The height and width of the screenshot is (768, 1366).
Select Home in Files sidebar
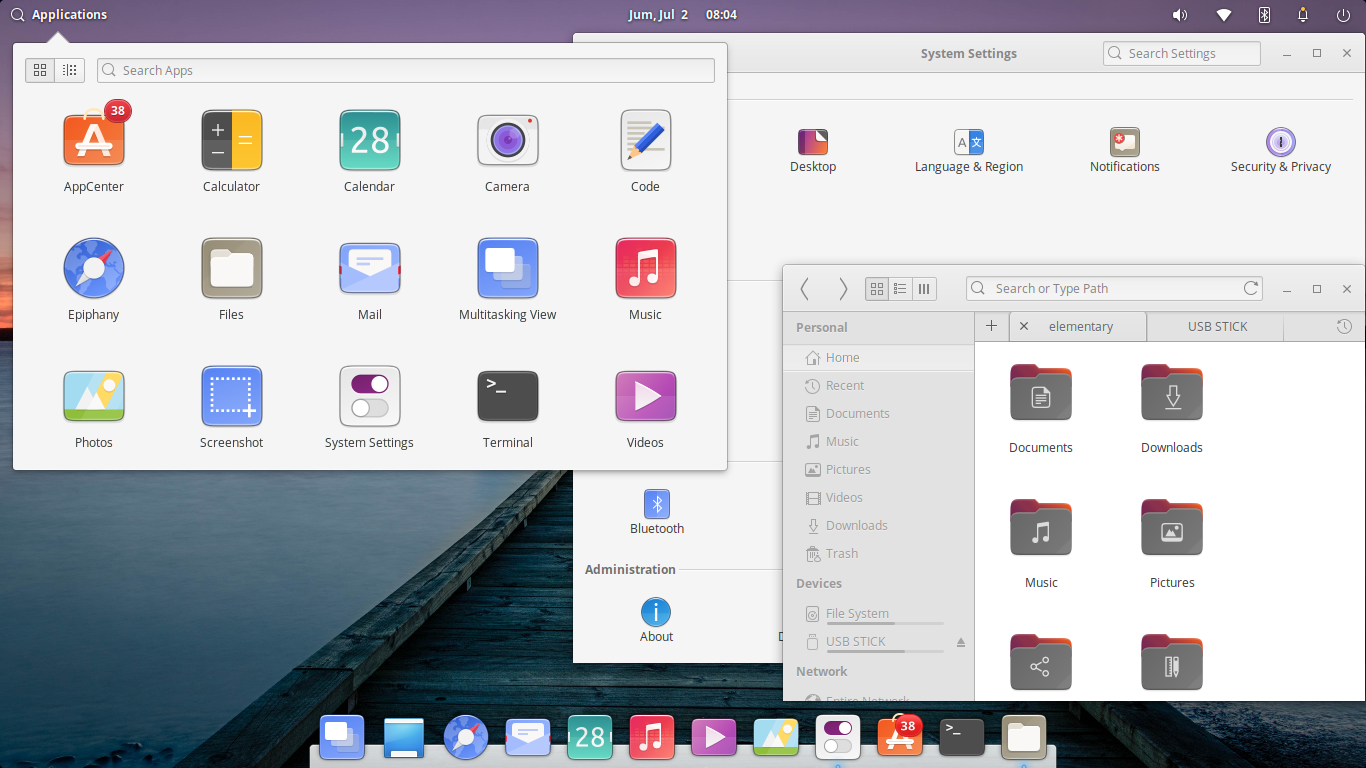click(879, 358)
